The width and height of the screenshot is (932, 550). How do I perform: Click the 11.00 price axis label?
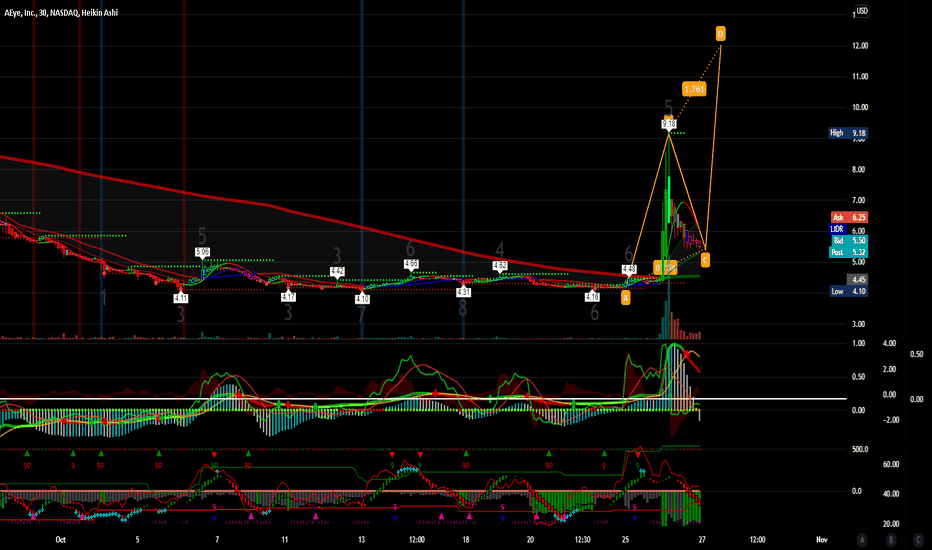point(859,77)
